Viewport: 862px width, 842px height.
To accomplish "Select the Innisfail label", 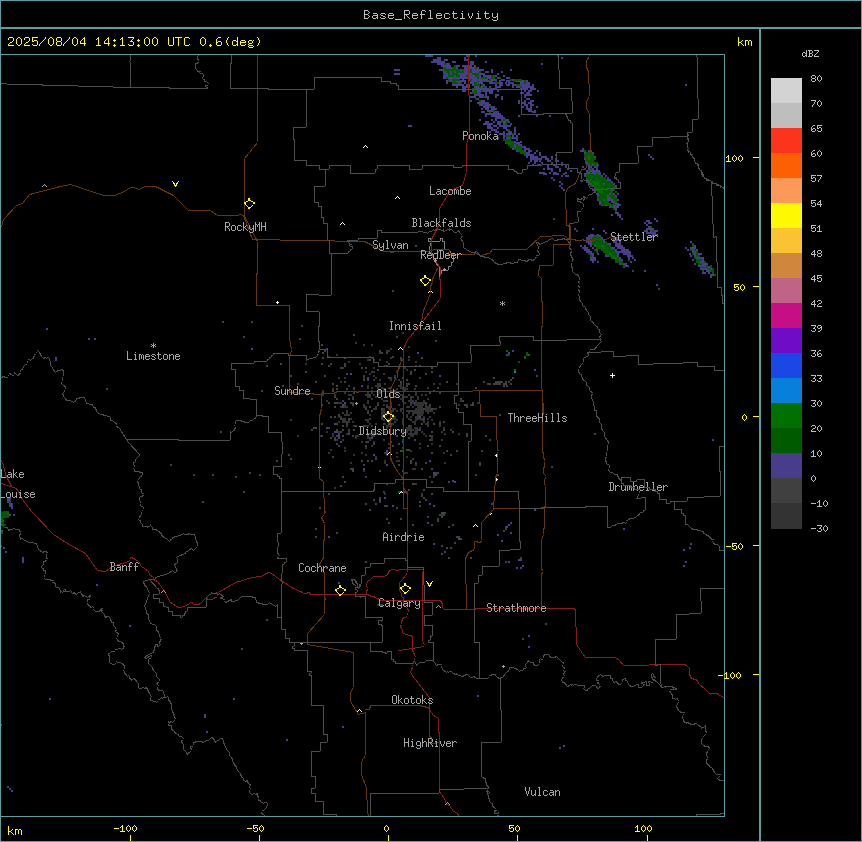I will coord(415,326).
